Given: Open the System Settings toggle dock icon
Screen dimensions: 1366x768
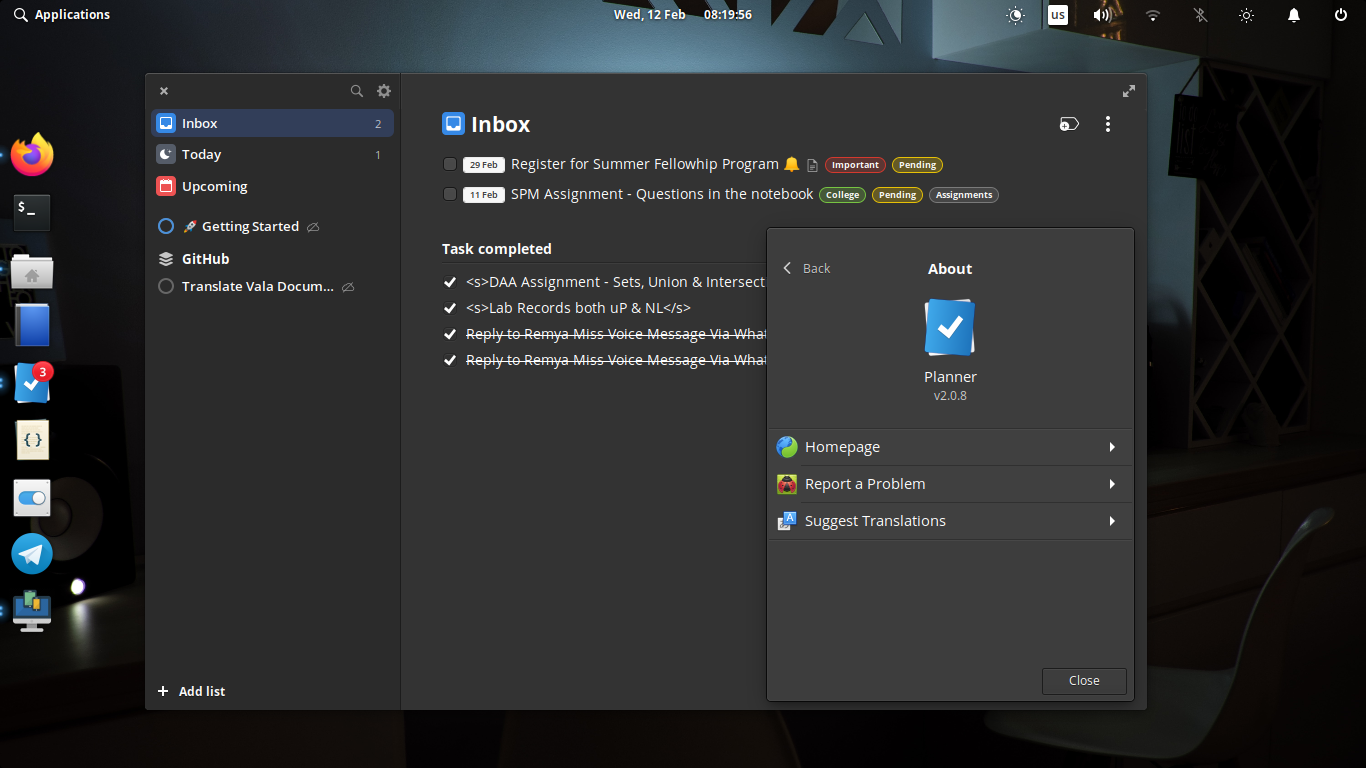Looking at the screenshot, I should coord(32,497).
